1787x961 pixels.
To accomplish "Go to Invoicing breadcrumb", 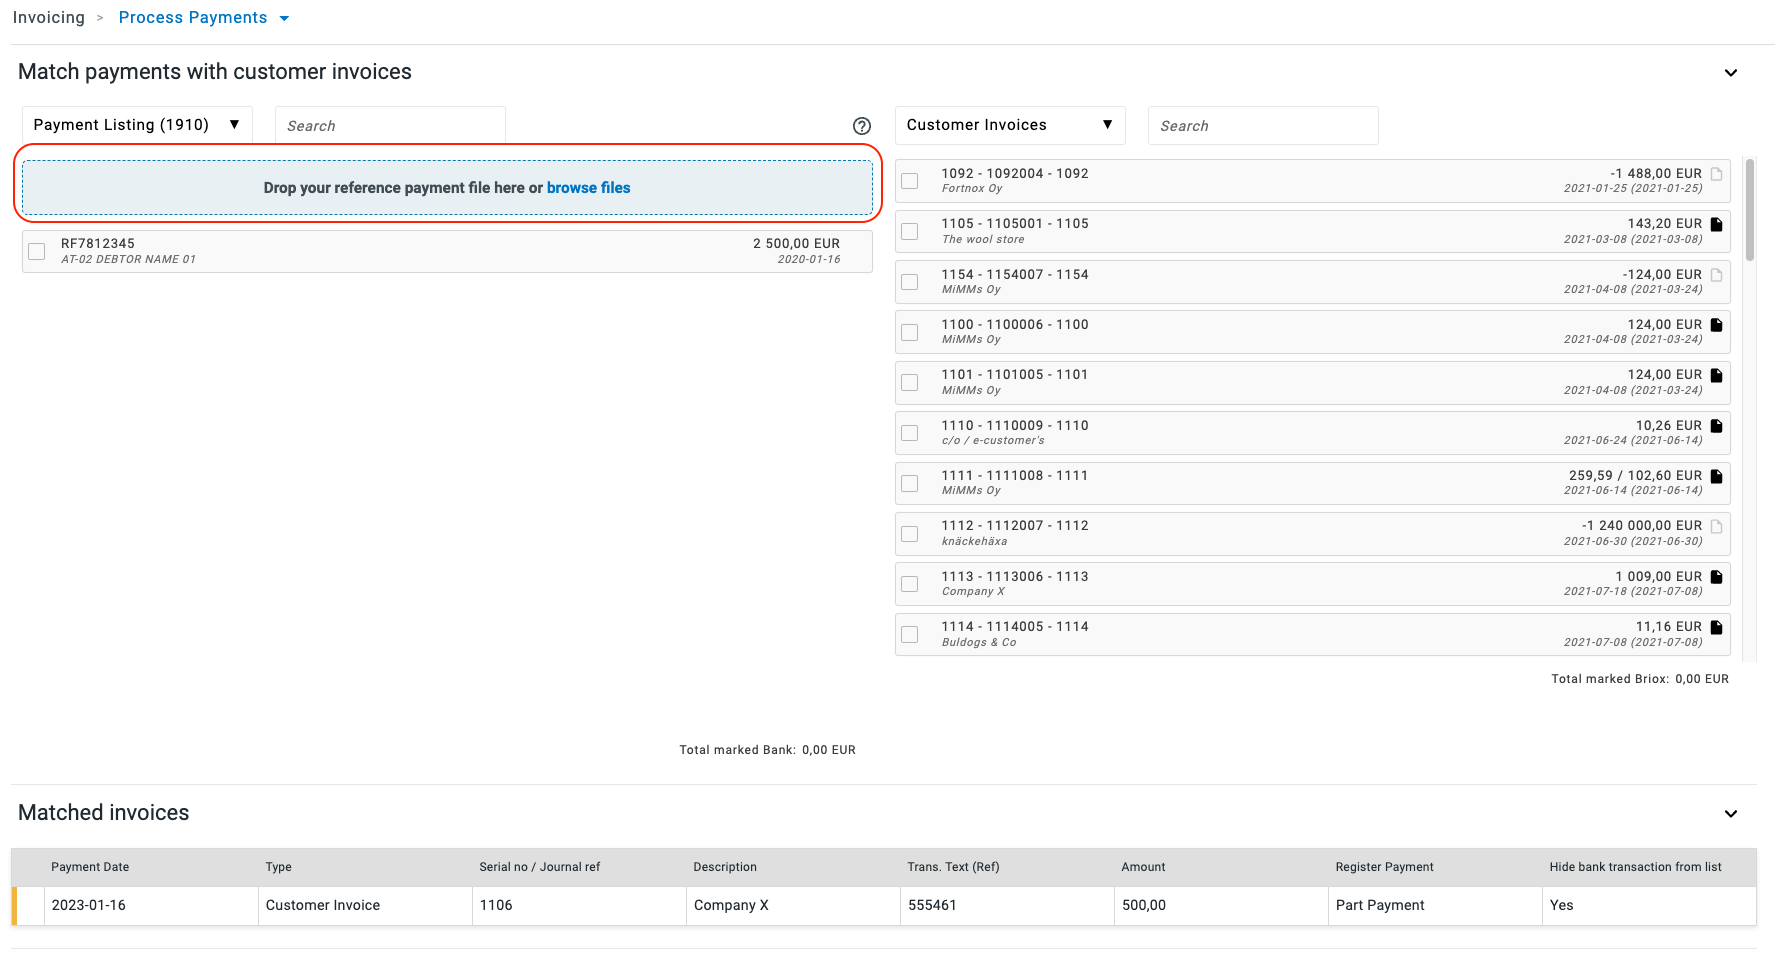I will (x=49, y=18).
